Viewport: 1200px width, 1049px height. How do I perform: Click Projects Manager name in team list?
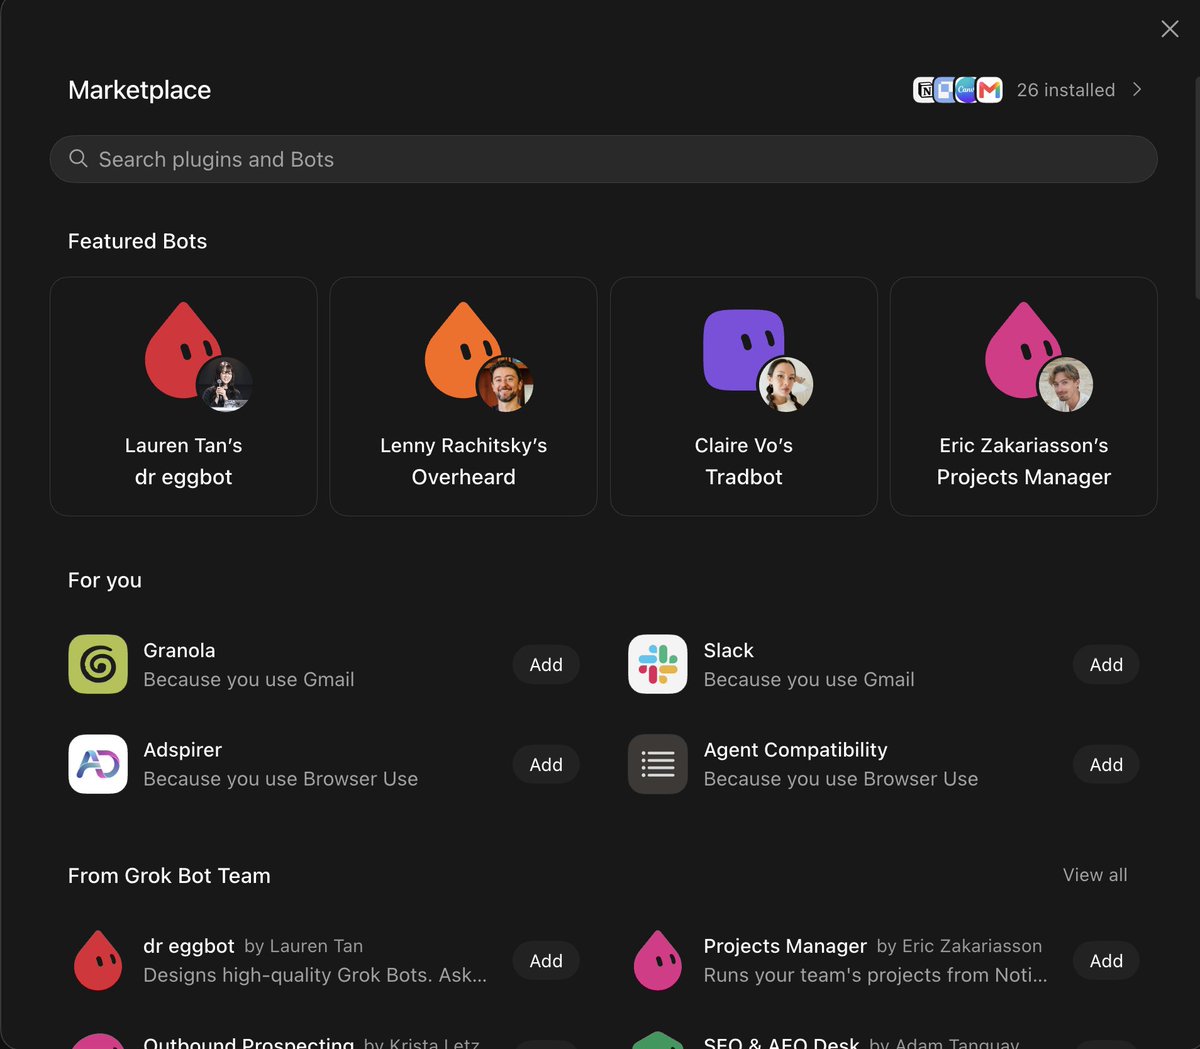point(785,946)
